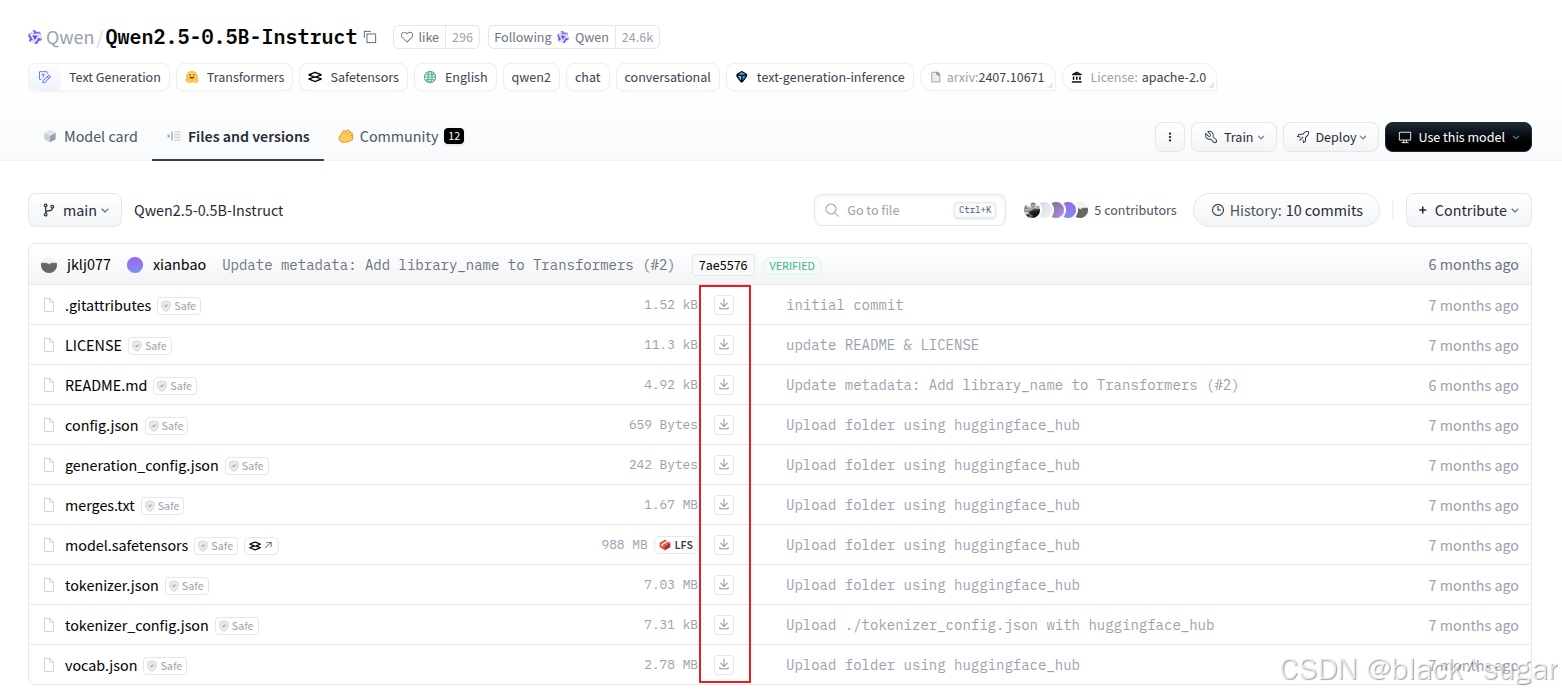The height and width of the screenshot is (697, 1562).
Task: Click the Safe badge next to merges.txt
Action: tap(162, 506)
